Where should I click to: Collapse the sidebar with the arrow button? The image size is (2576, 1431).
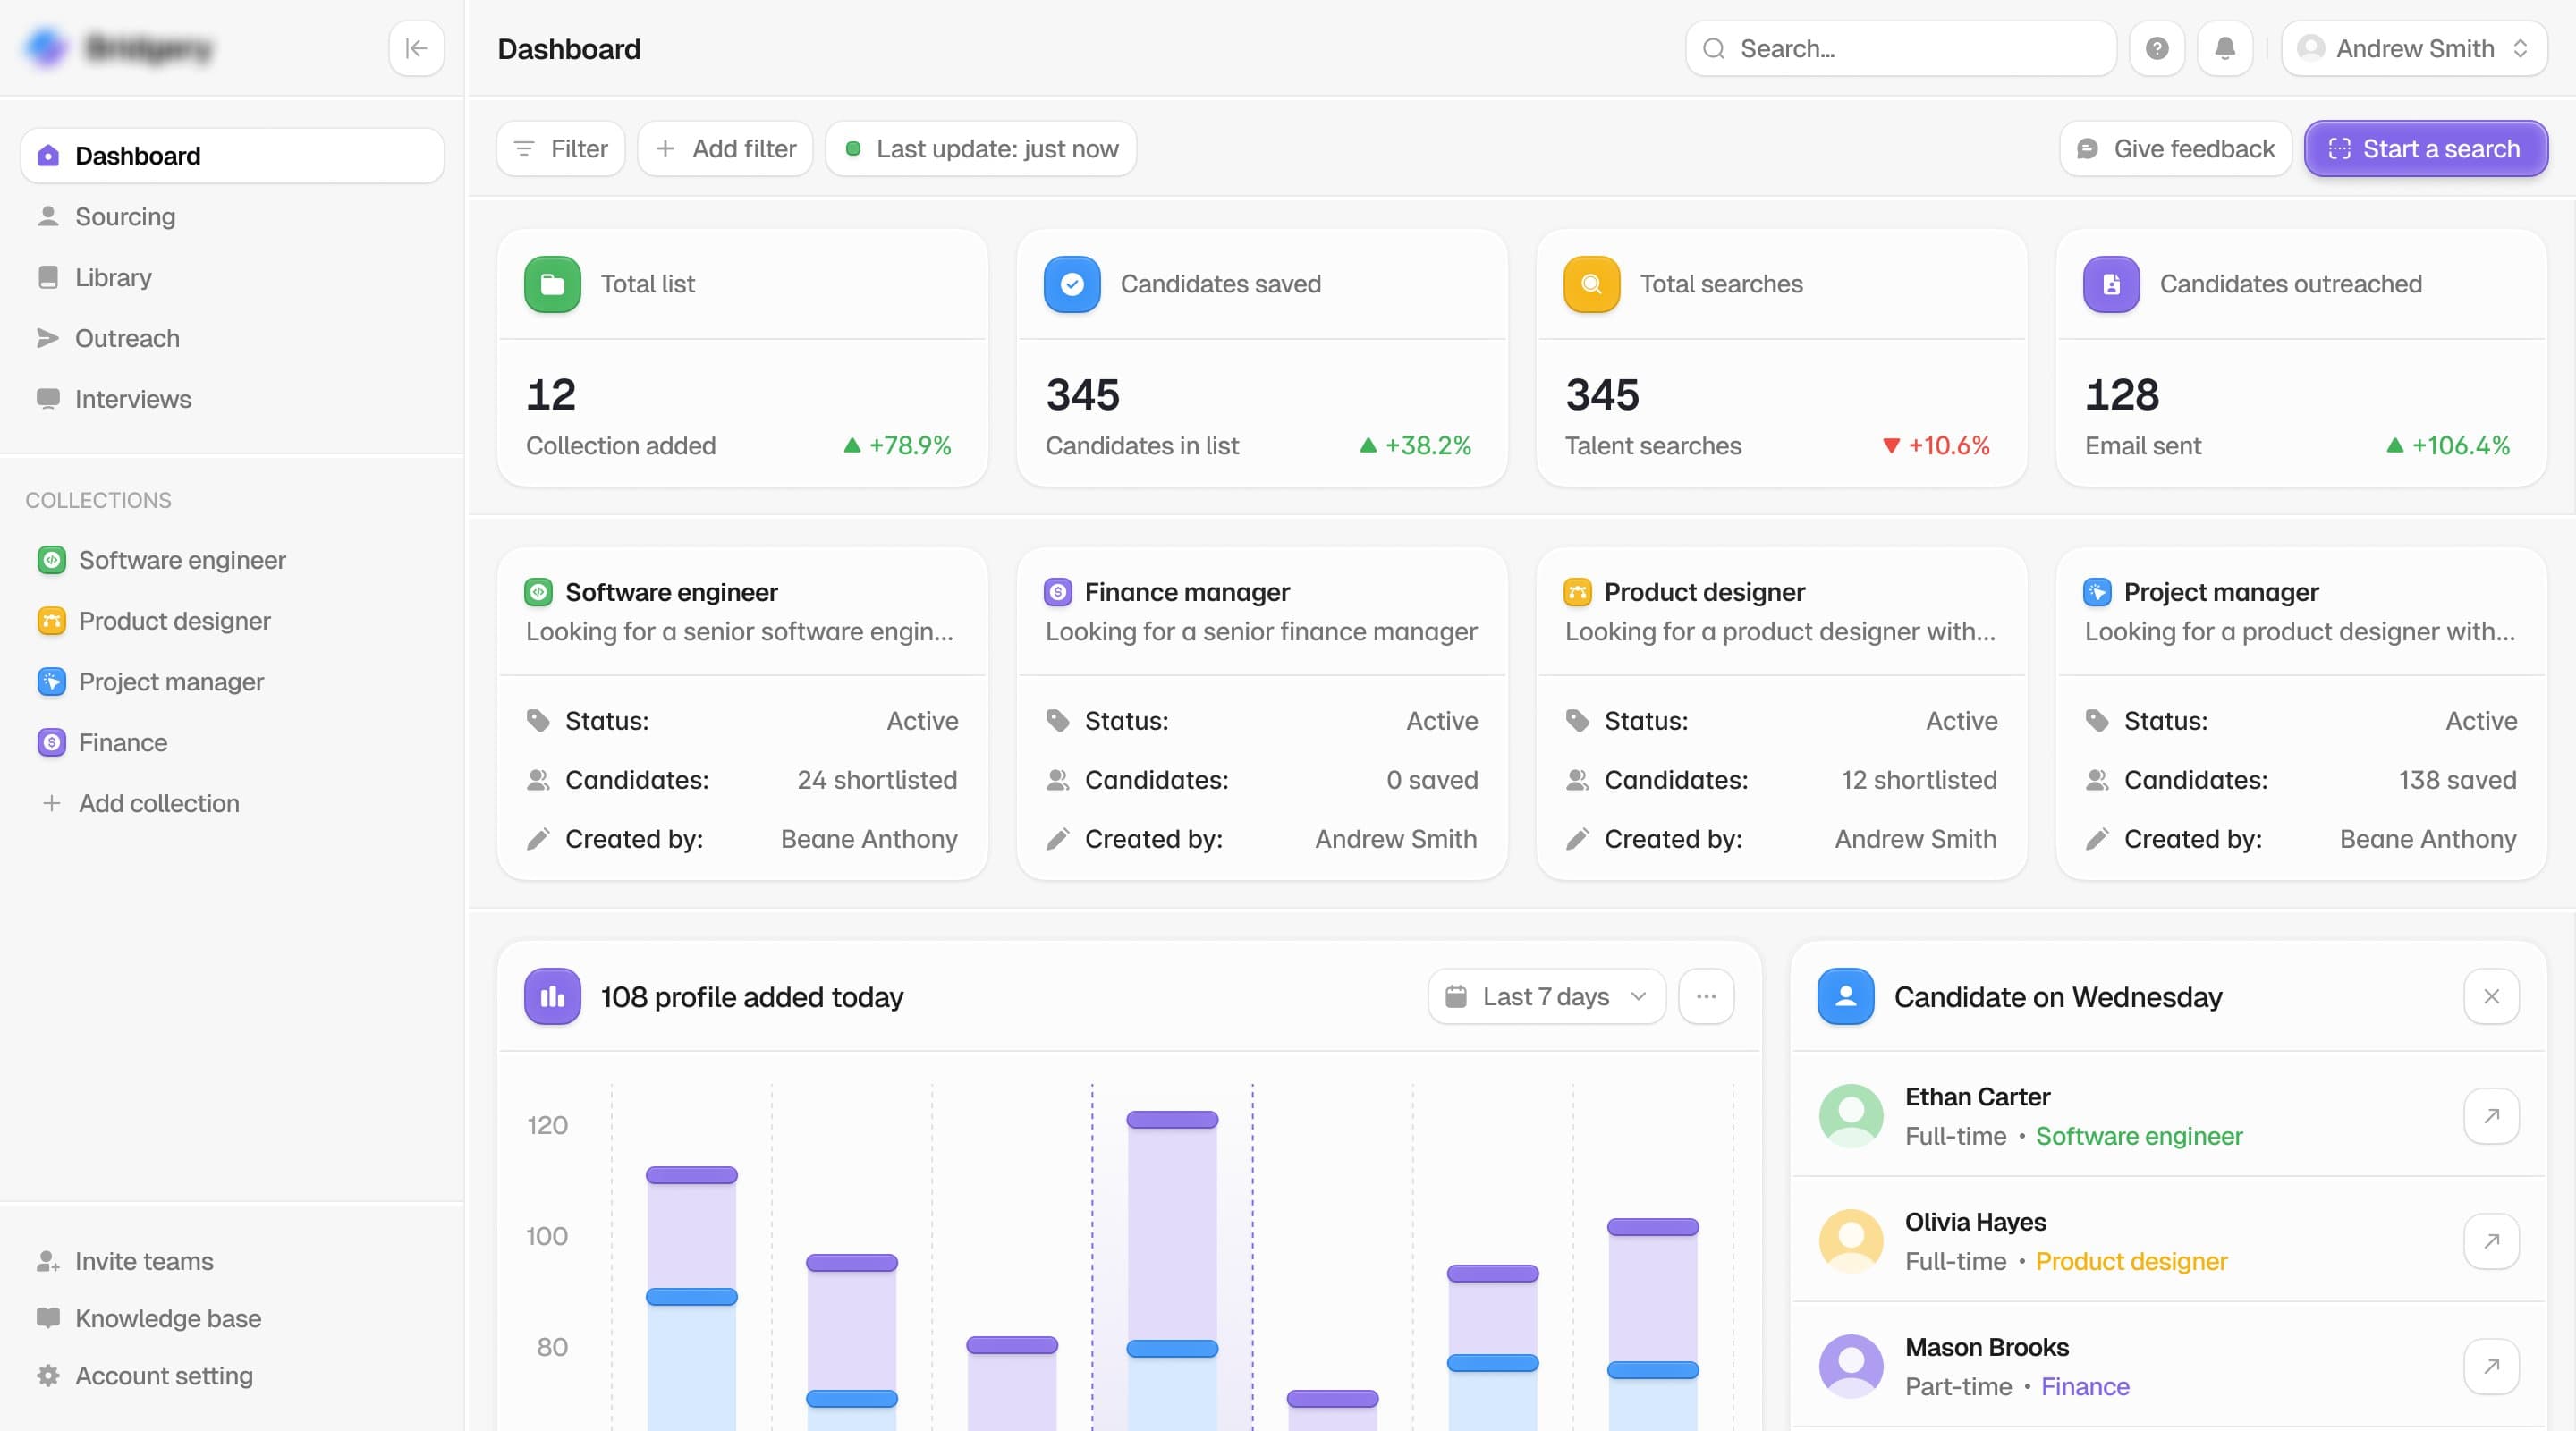point(416,48)
